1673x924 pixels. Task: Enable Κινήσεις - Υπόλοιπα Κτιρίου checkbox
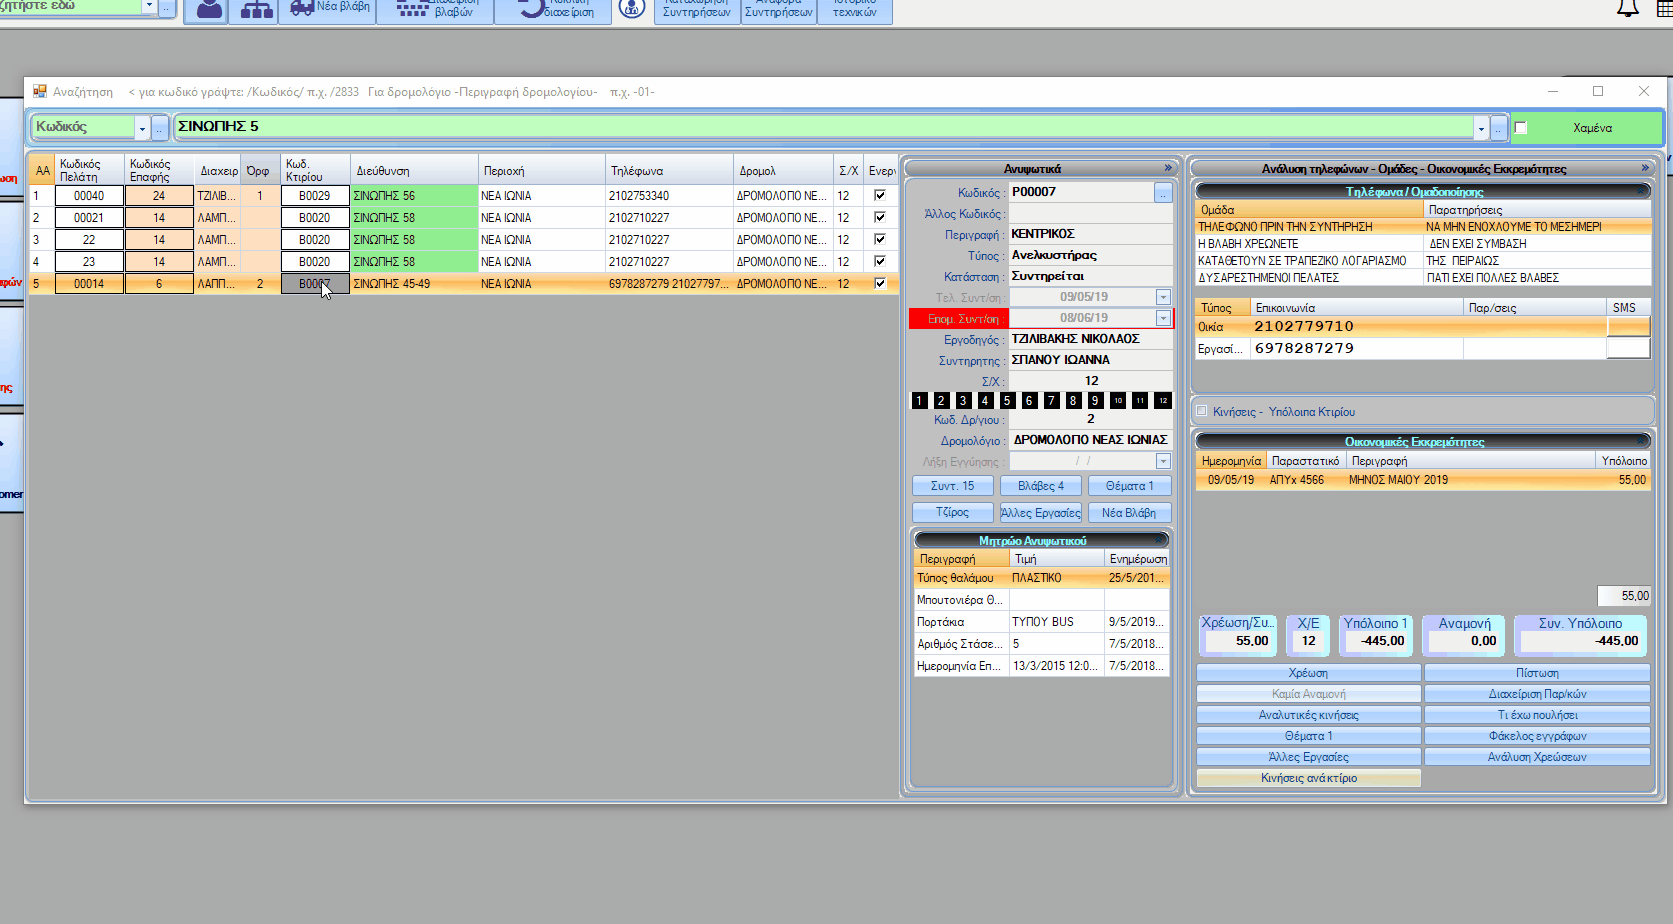(1202, 411)
